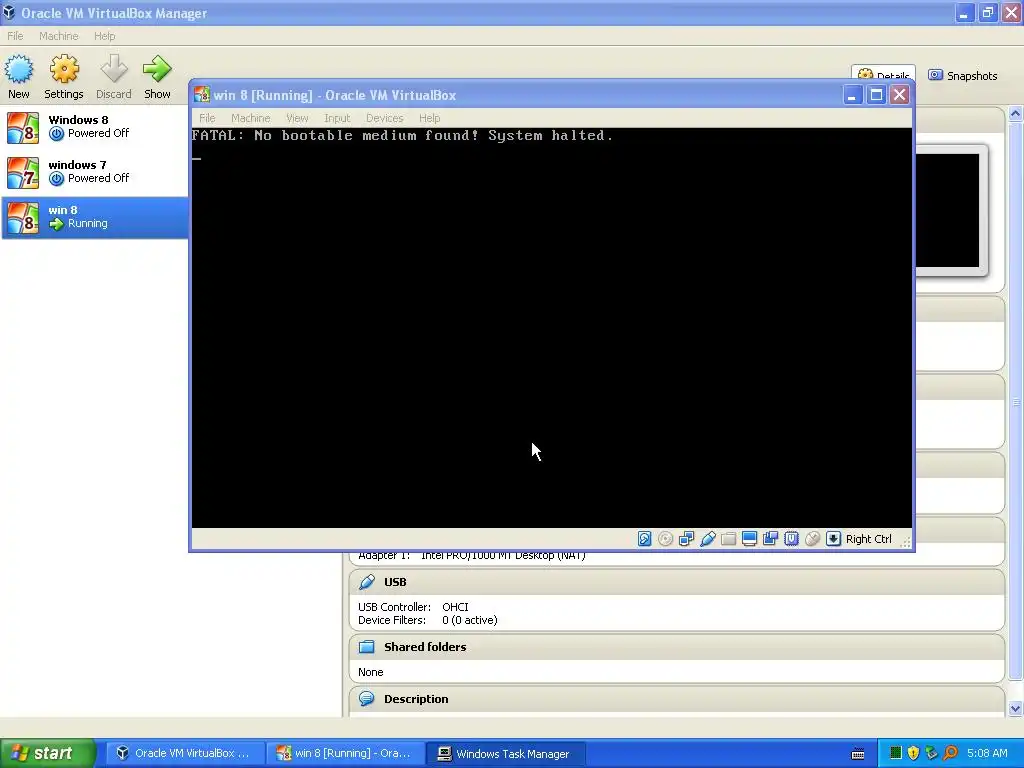Viewport: 1024px width, 768px height.
Task: Click the mouse integration icon in VM status bar
Action: coord(812,539)
